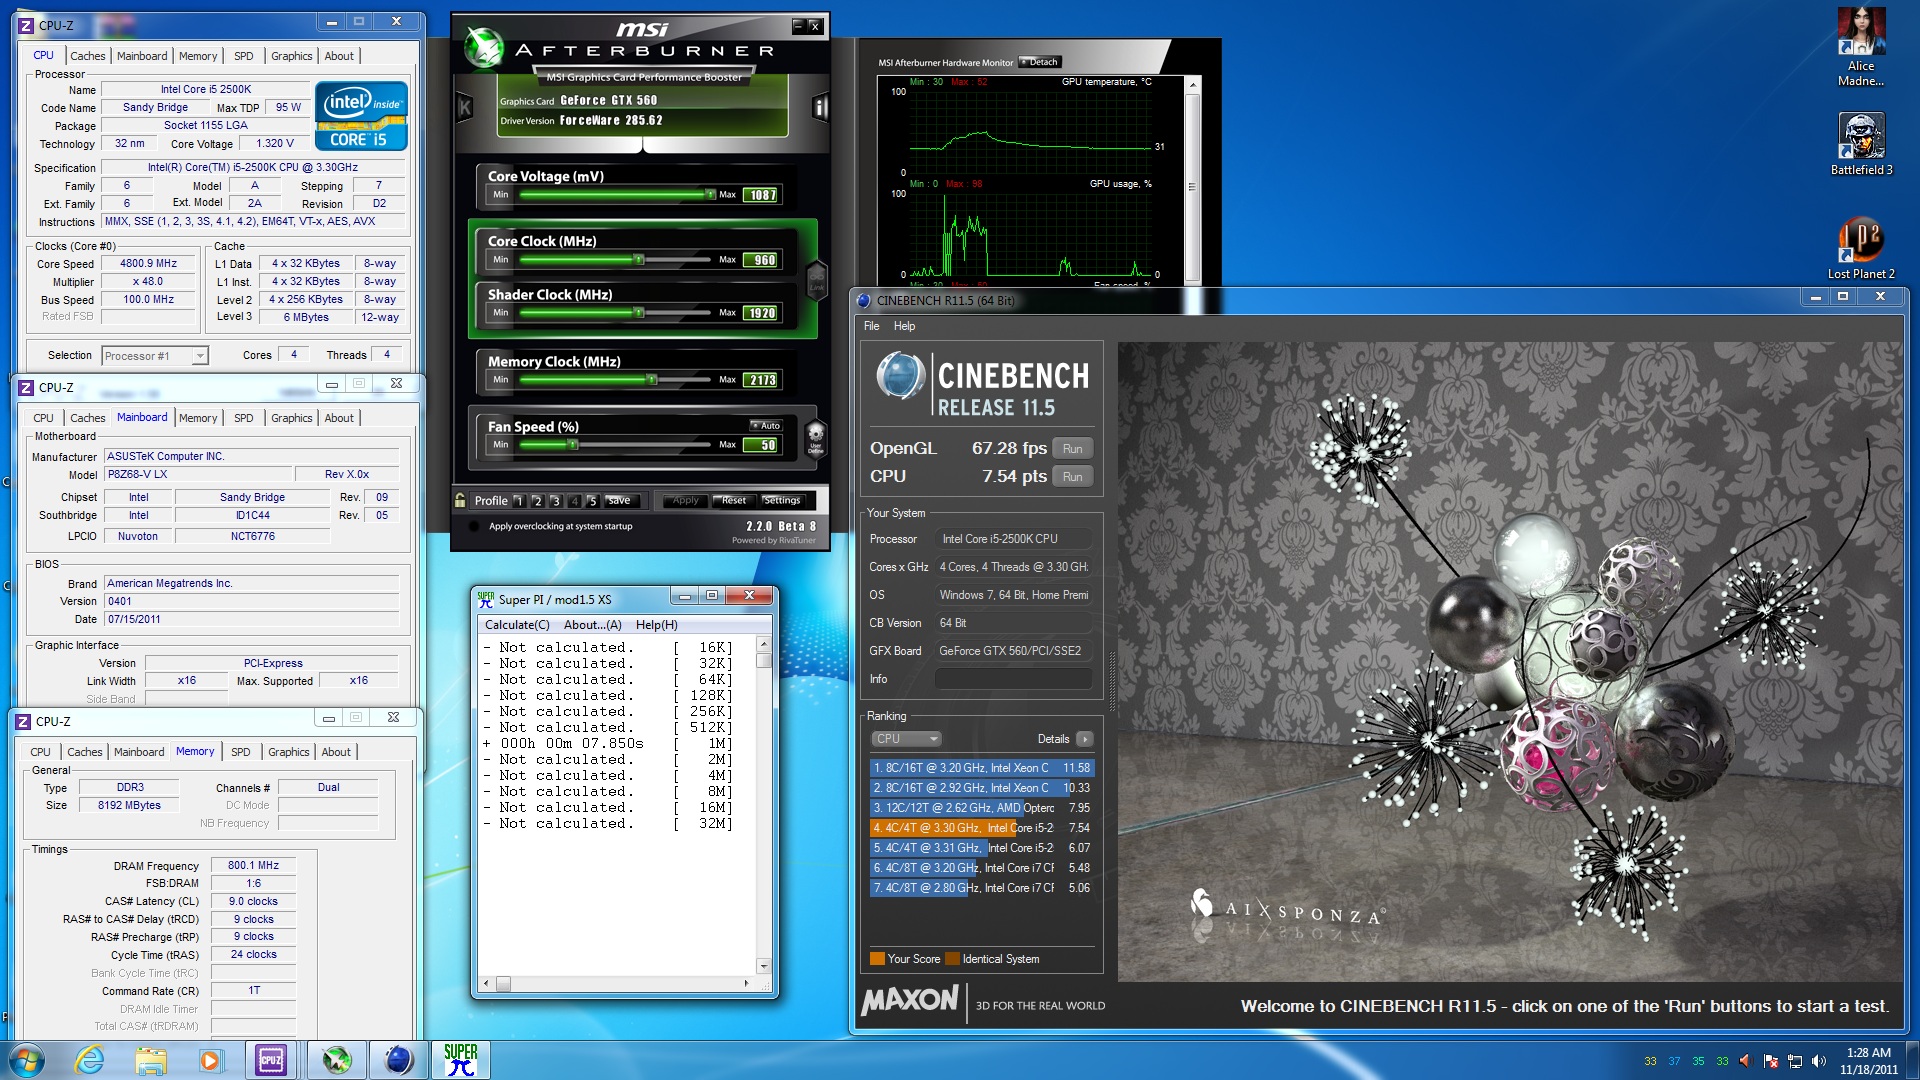Select ranking row 8C/16T @ 3.20 GHz
The image size is (1920, 1080).
click(982, 768)
